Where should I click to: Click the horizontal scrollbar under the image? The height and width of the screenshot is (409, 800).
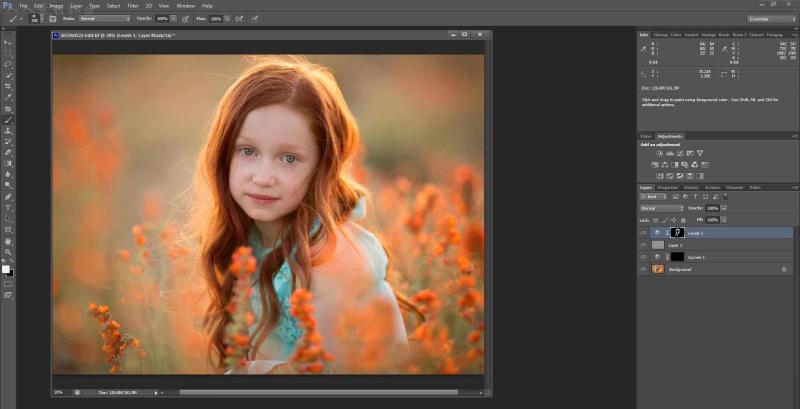pyautogui.click(x=318, y=393)
